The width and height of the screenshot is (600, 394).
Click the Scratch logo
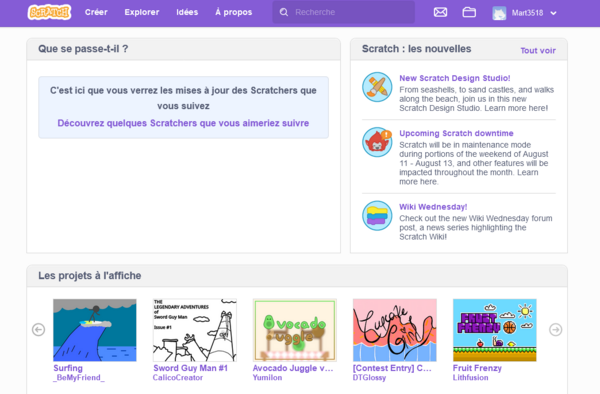tap(49, 12)
